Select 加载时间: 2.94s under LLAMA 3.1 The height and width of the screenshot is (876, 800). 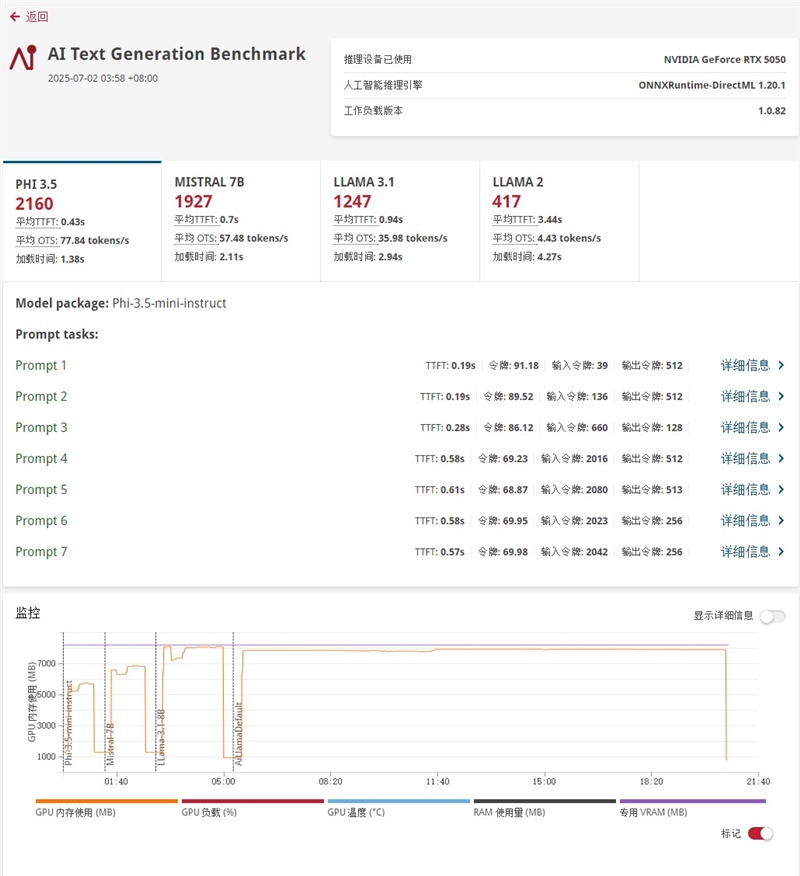[x=368, y=257]
